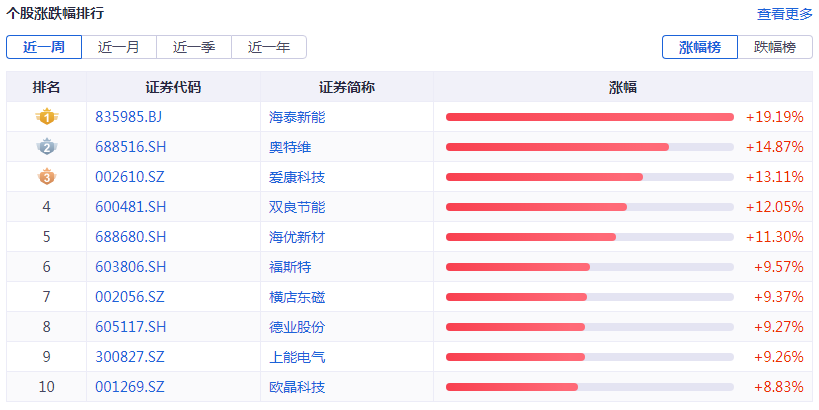Toggle to the 涨幅榜 ranking

[700, 47]
